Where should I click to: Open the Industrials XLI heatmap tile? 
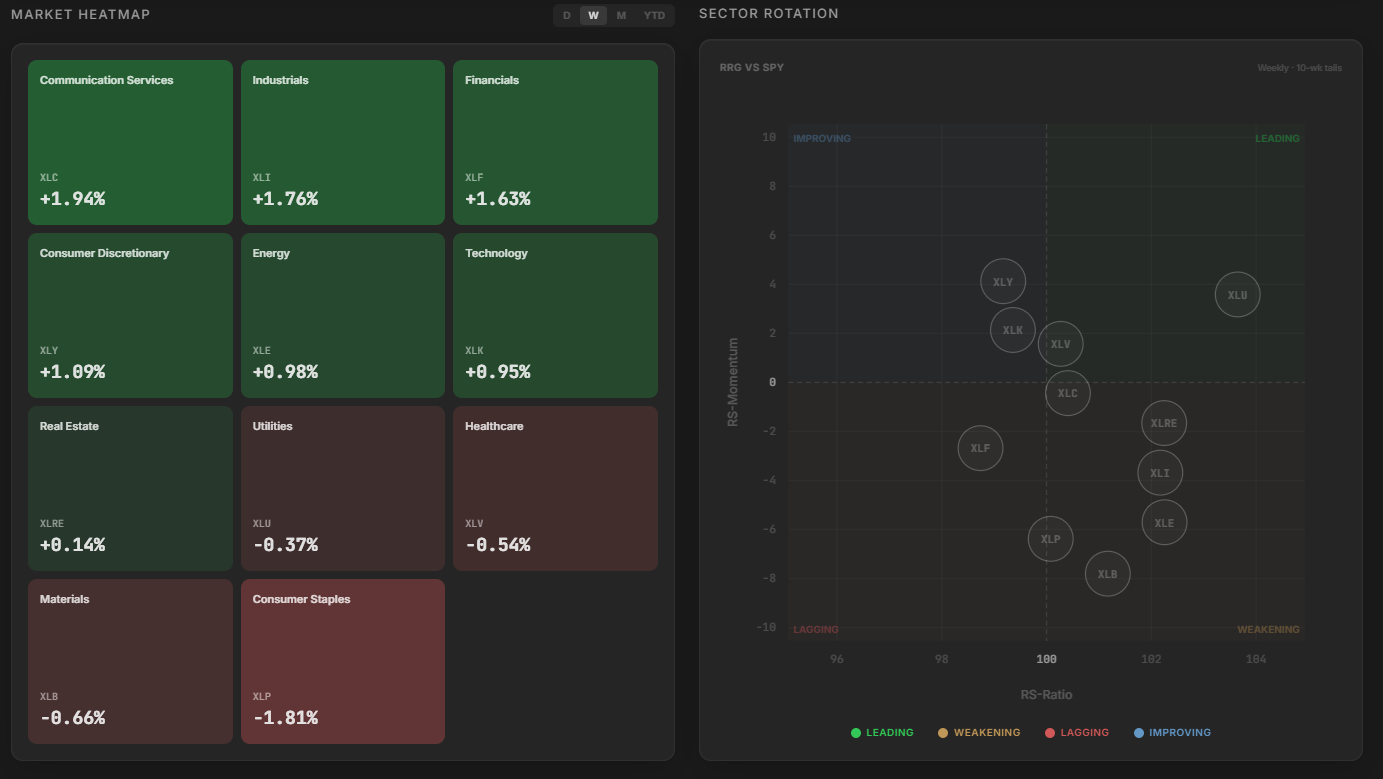[343, 142]
